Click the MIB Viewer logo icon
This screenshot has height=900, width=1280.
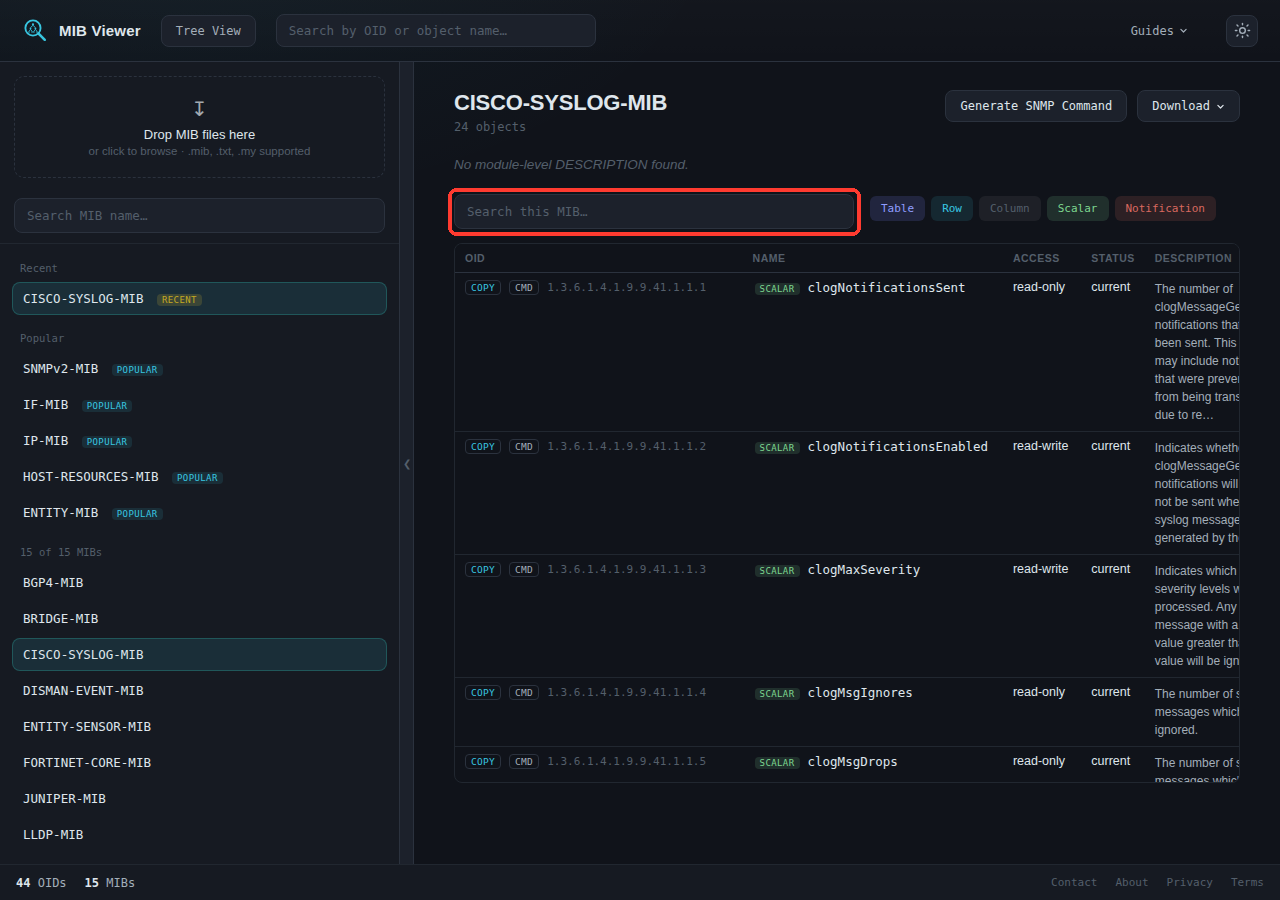[x=35, y=30]
